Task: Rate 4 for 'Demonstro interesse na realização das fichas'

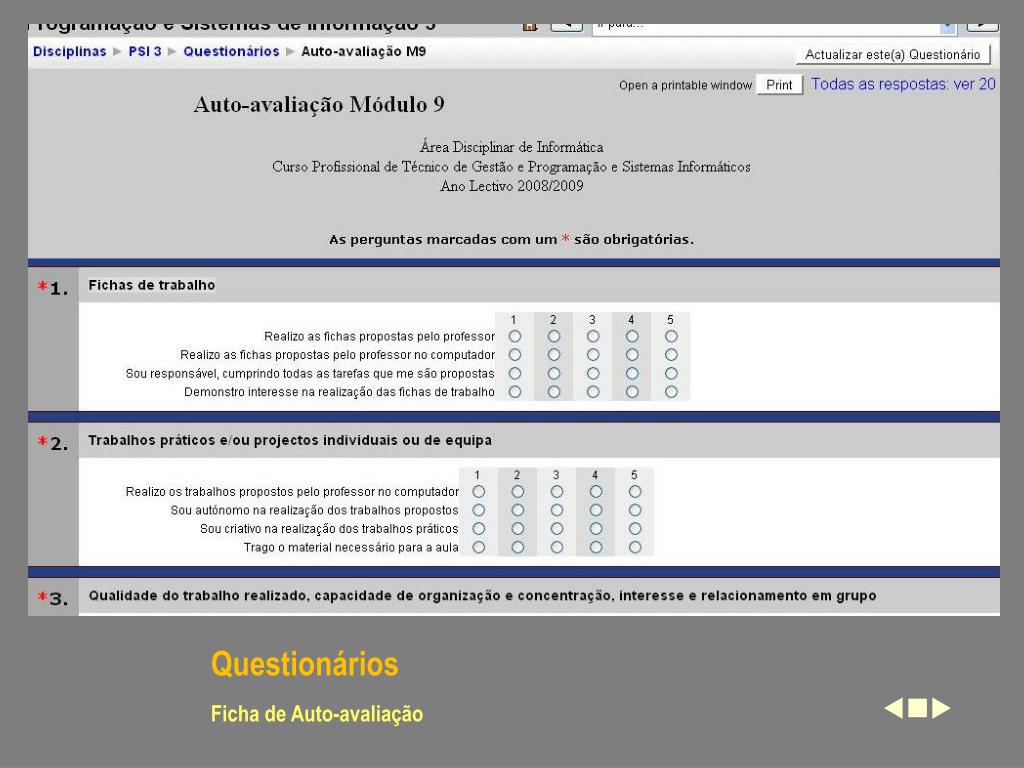Action: point(632,392)
